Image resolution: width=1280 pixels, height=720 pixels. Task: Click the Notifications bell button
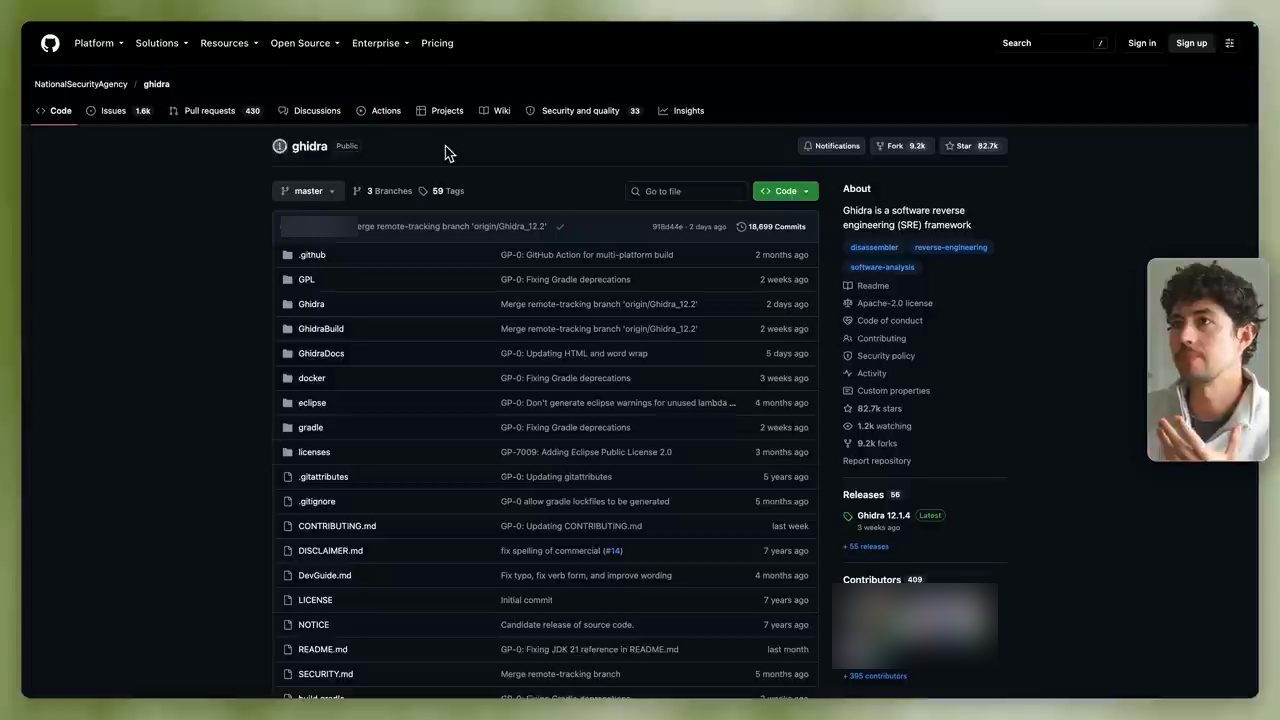point(831,146)
